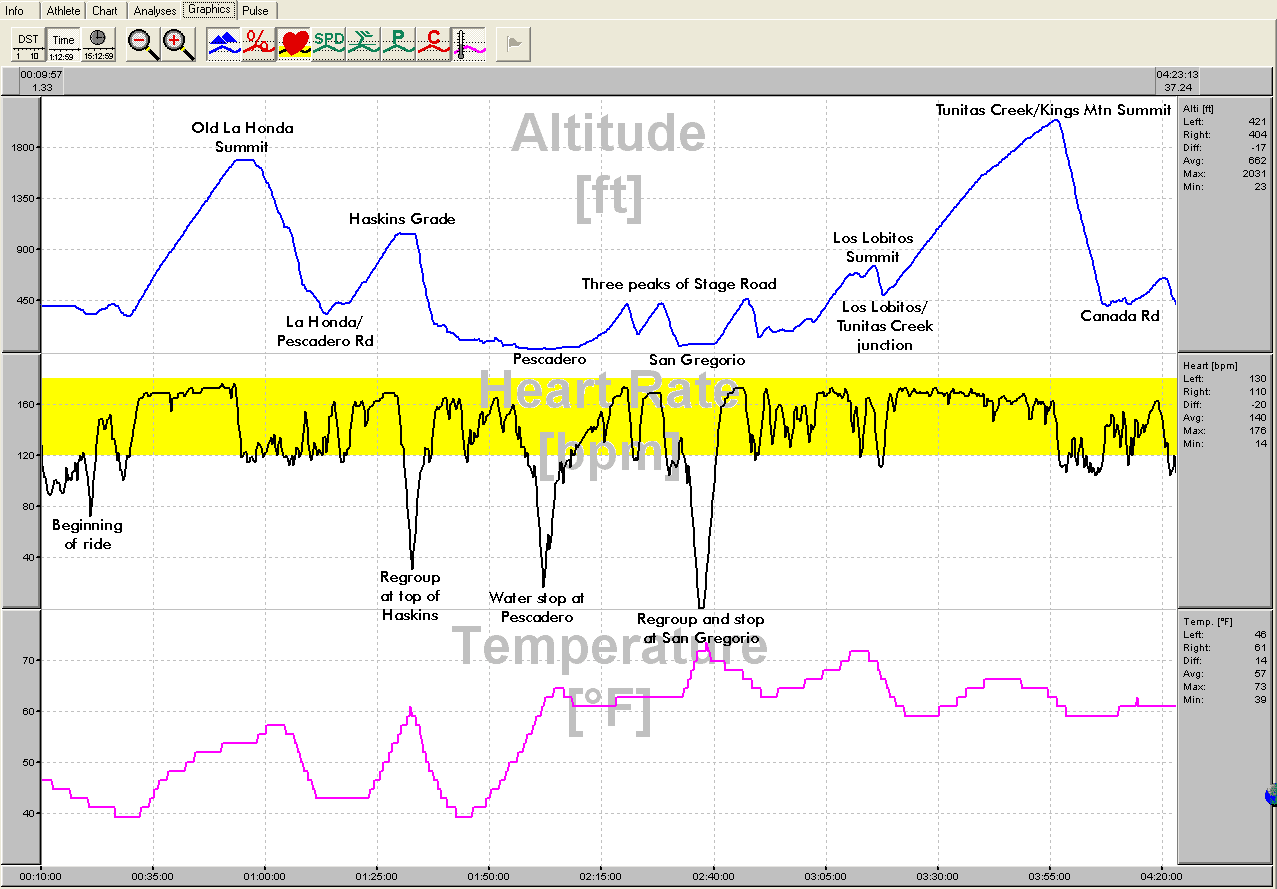The height and width of the screenshot is (889, 1277).
Task: Show the speed SPD graph
Action: (x=329, y=44)
